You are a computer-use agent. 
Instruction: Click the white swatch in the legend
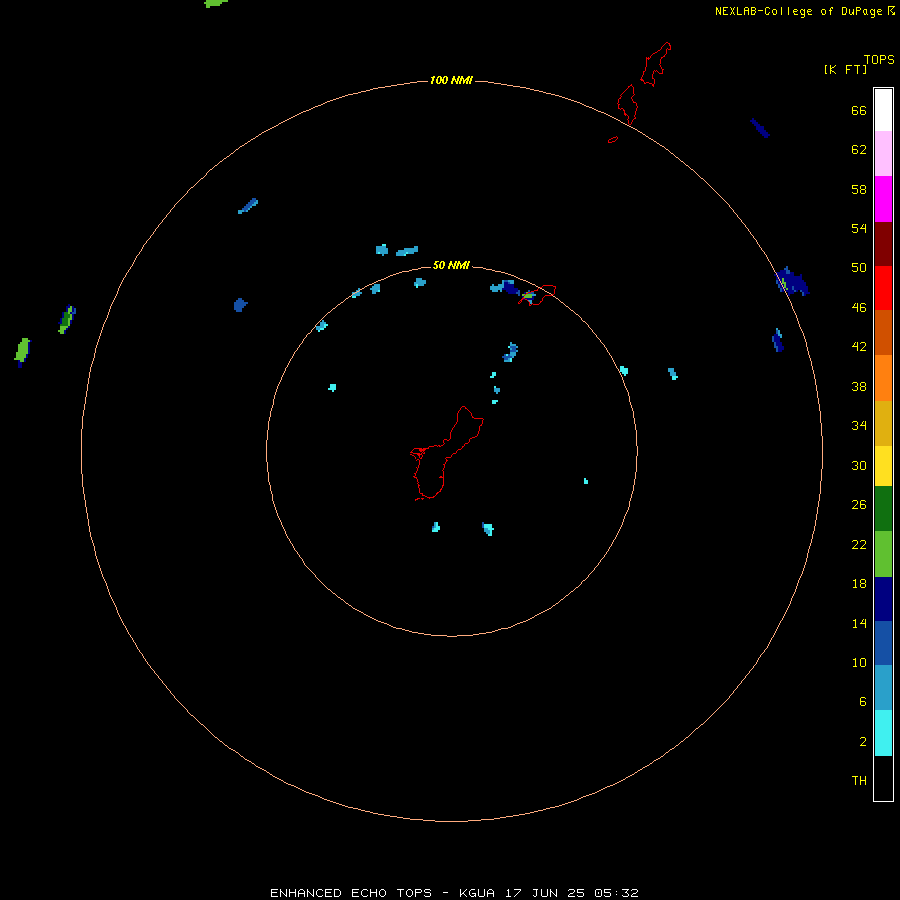pyautogui.click(x=883, y=110)
